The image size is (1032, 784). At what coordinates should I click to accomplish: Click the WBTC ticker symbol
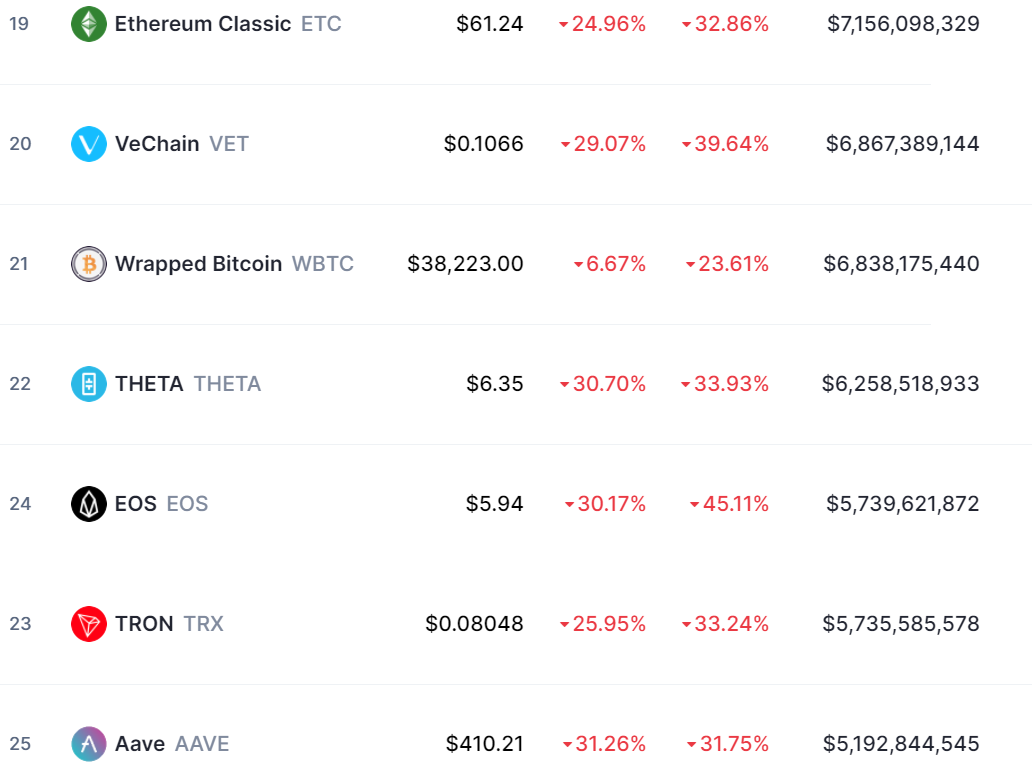[323, 264]
